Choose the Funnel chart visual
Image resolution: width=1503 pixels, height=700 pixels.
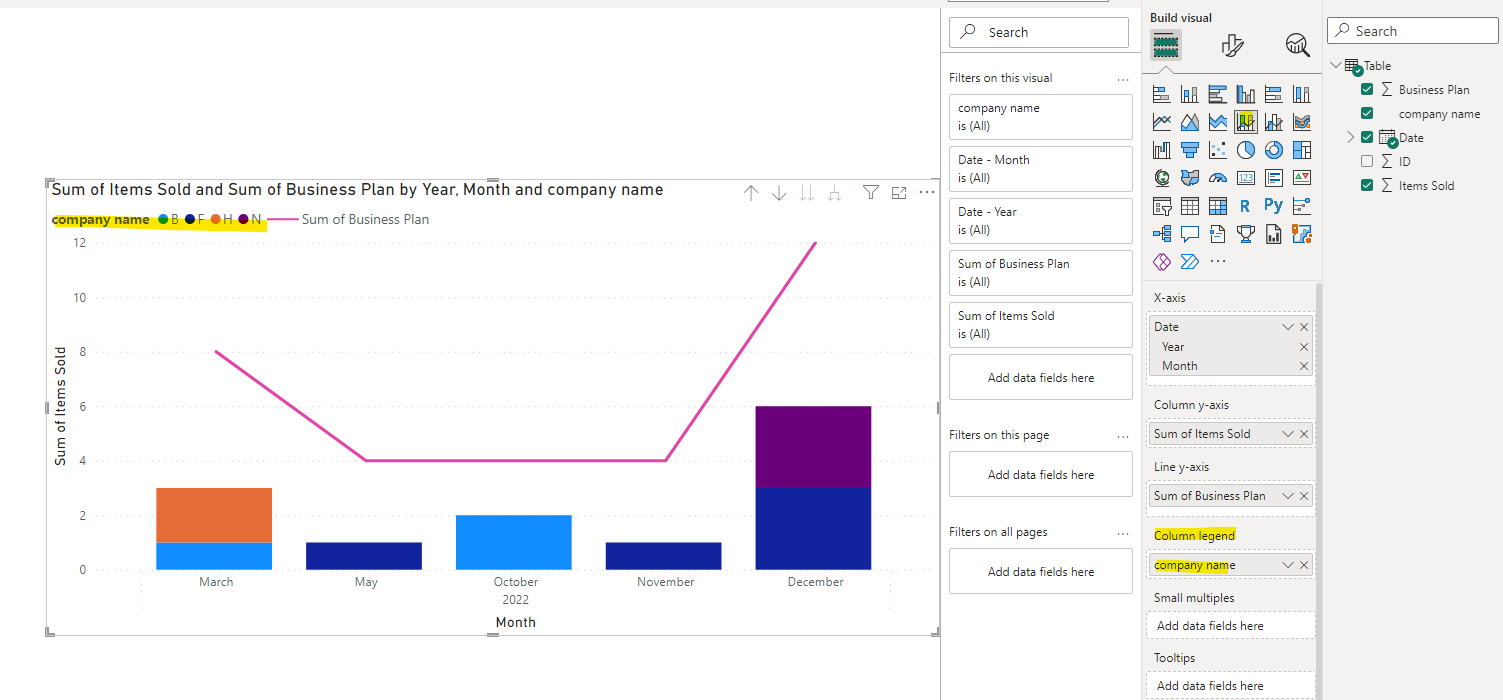pos(1190,150)
